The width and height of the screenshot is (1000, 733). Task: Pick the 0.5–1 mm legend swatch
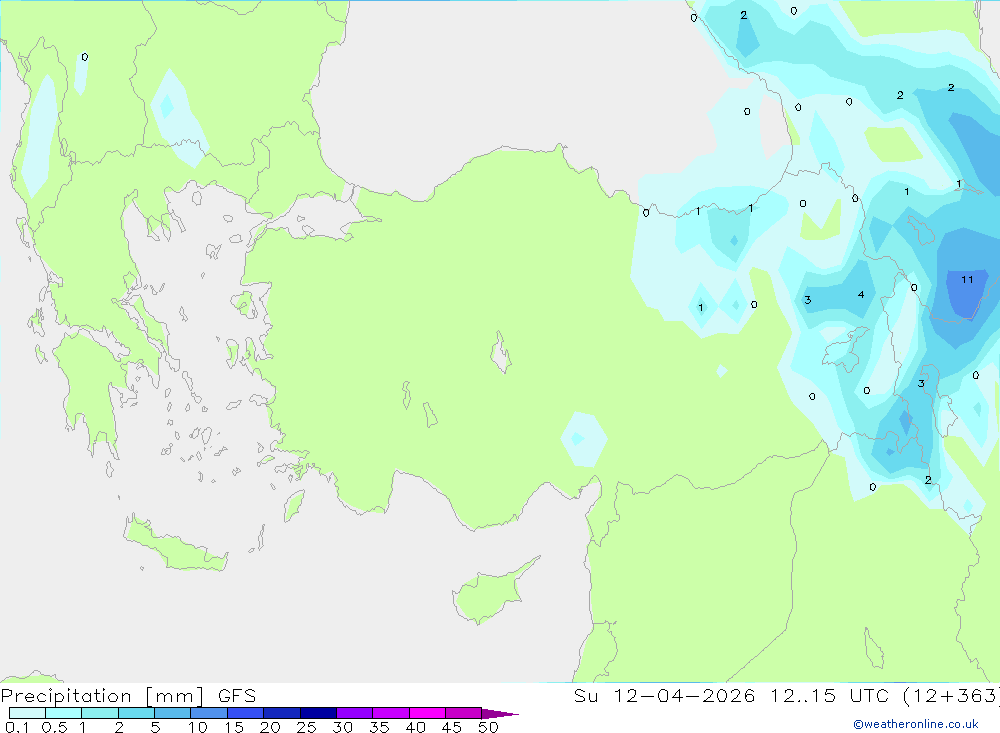(x=64, y=713)
